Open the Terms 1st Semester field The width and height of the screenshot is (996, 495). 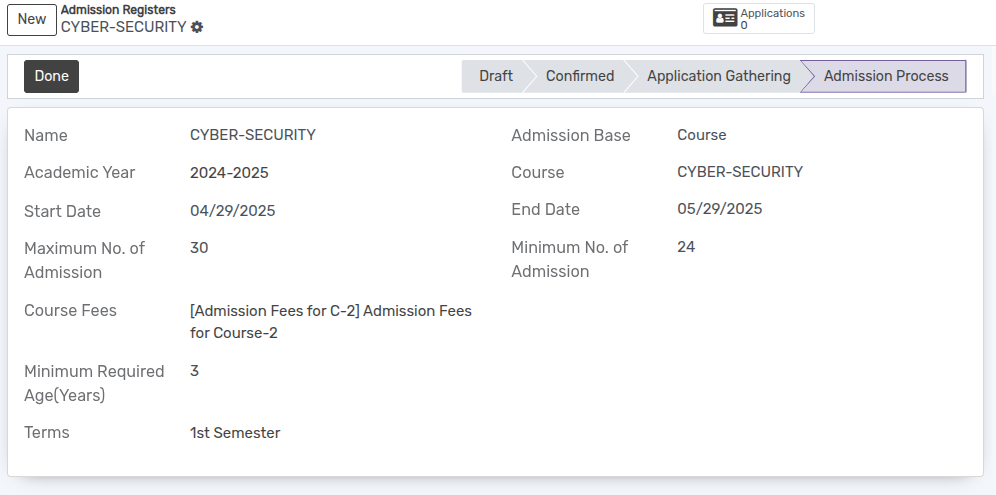tap(235, 433)
